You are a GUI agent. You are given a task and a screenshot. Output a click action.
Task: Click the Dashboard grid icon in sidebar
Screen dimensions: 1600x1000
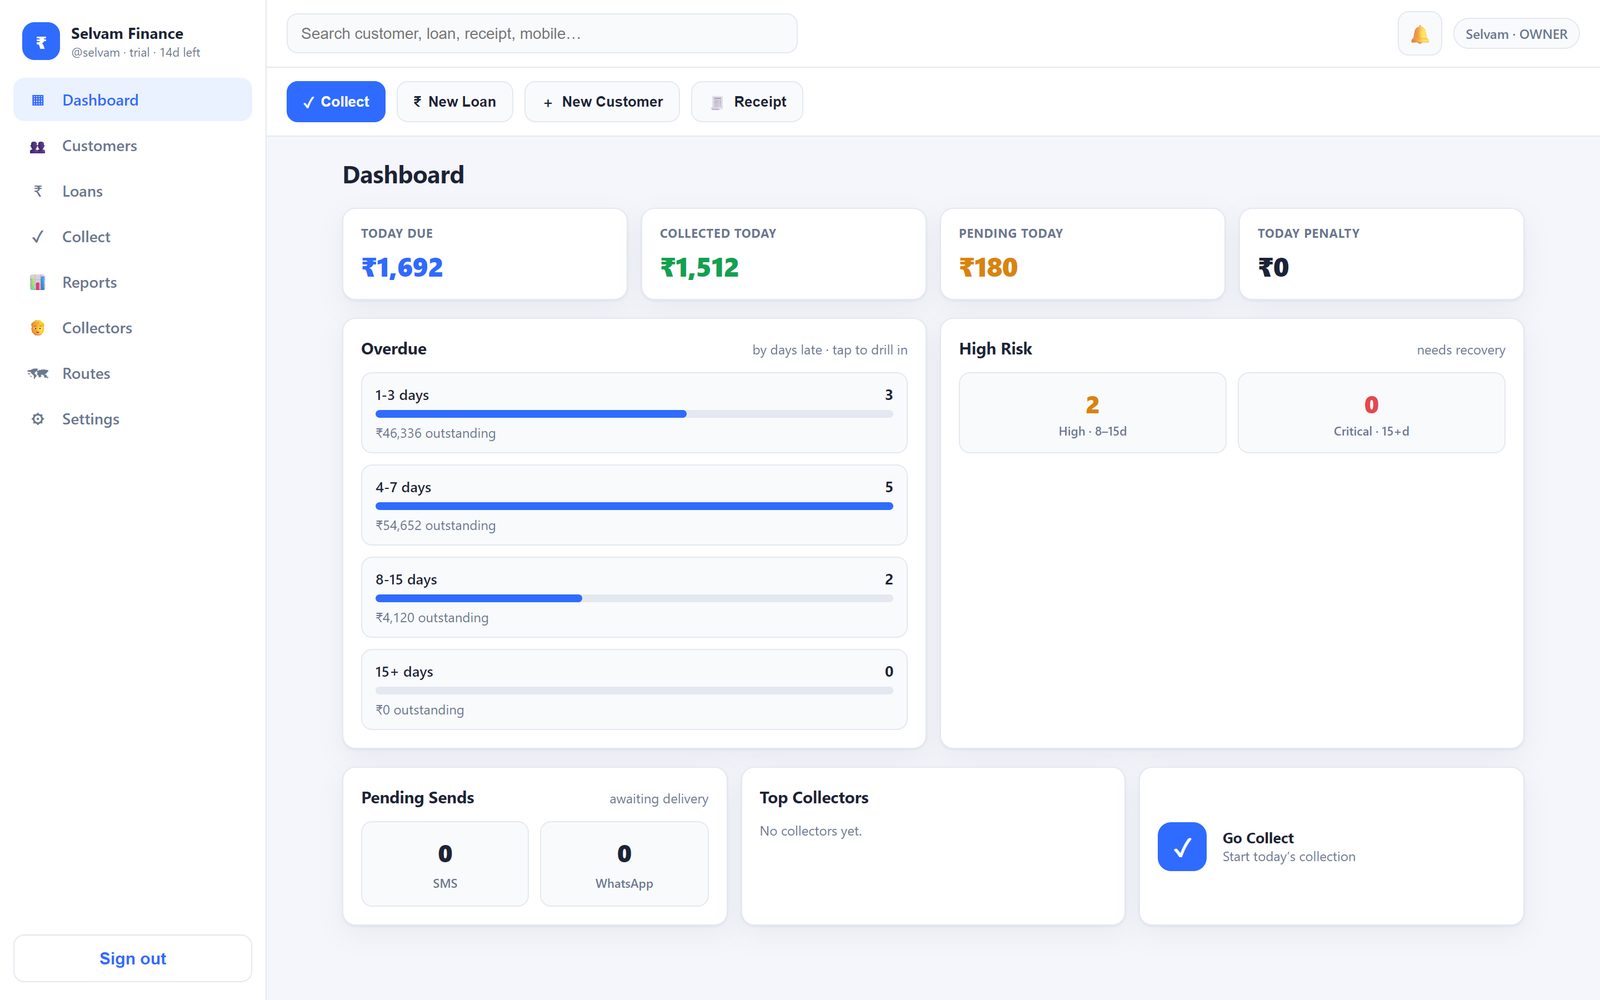pos(38,100)
